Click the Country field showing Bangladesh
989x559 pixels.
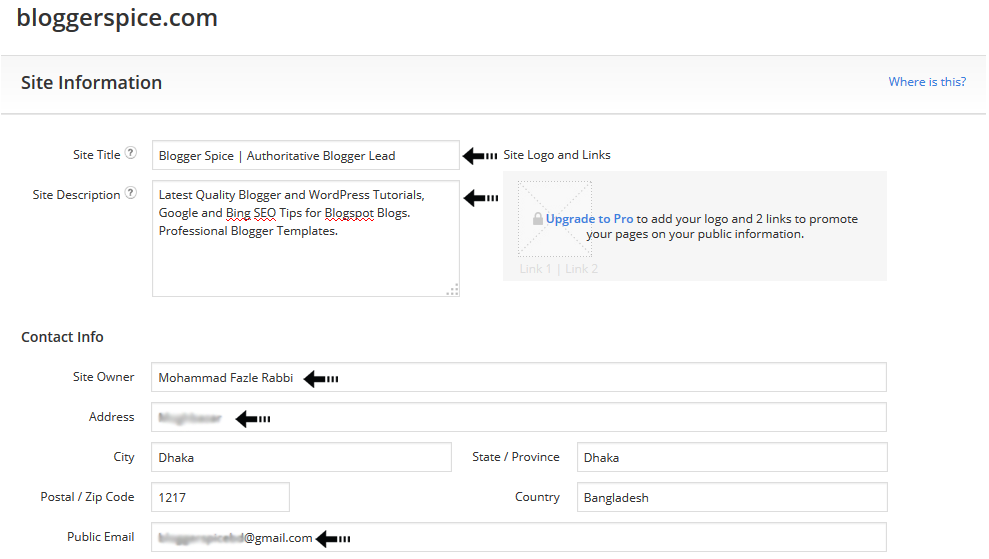click(x=732, y=497)
